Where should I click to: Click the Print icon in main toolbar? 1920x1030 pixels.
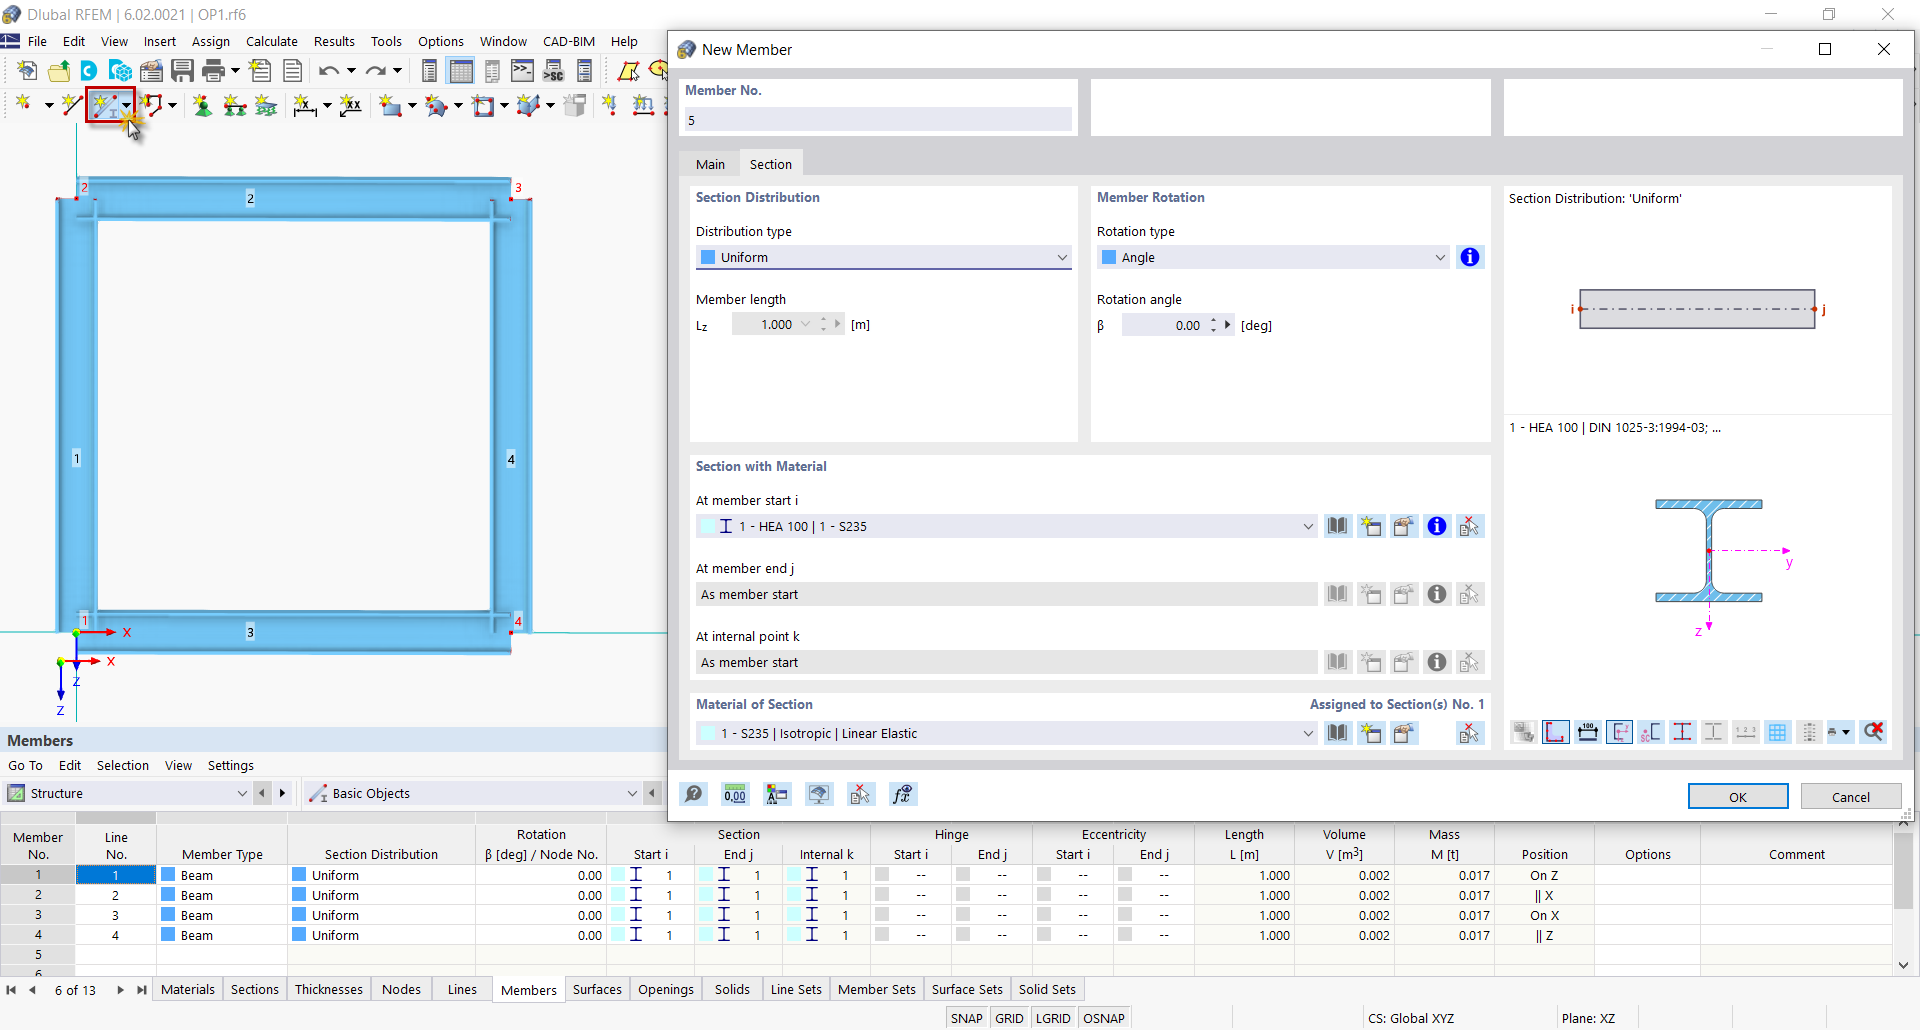click(x=213, y=70)
